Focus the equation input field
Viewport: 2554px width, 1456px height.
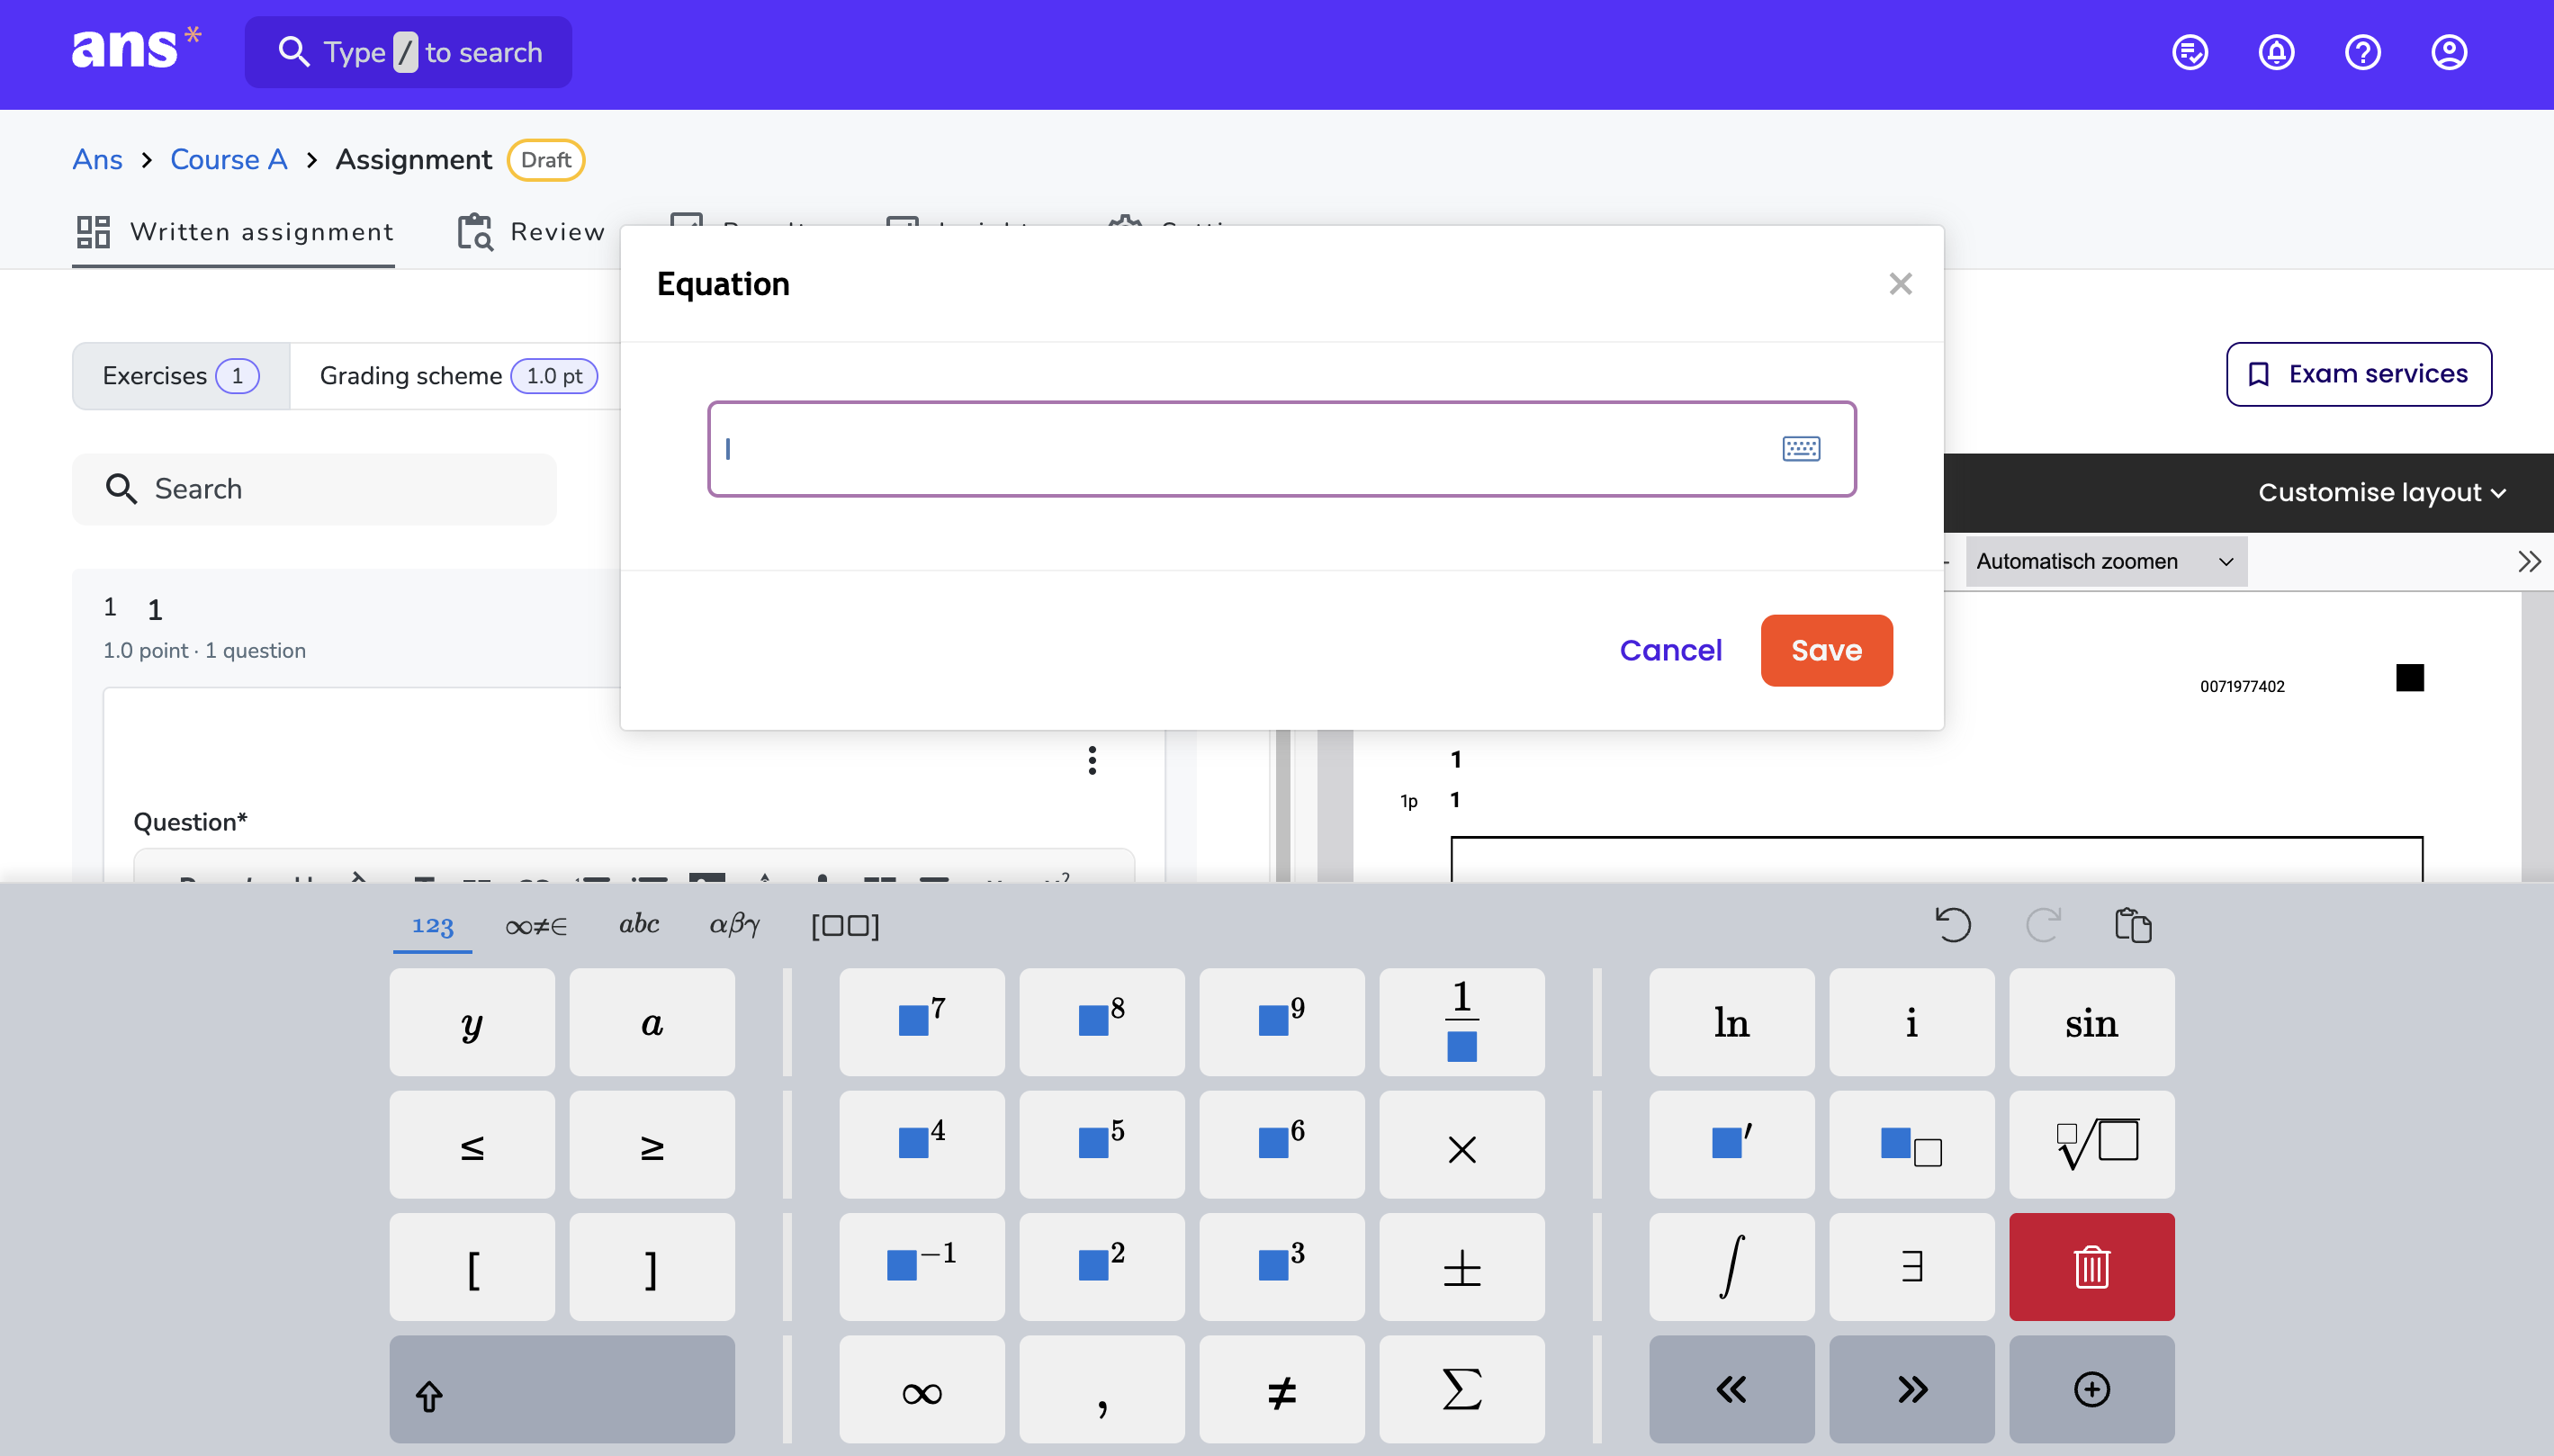click(1281, 449)
